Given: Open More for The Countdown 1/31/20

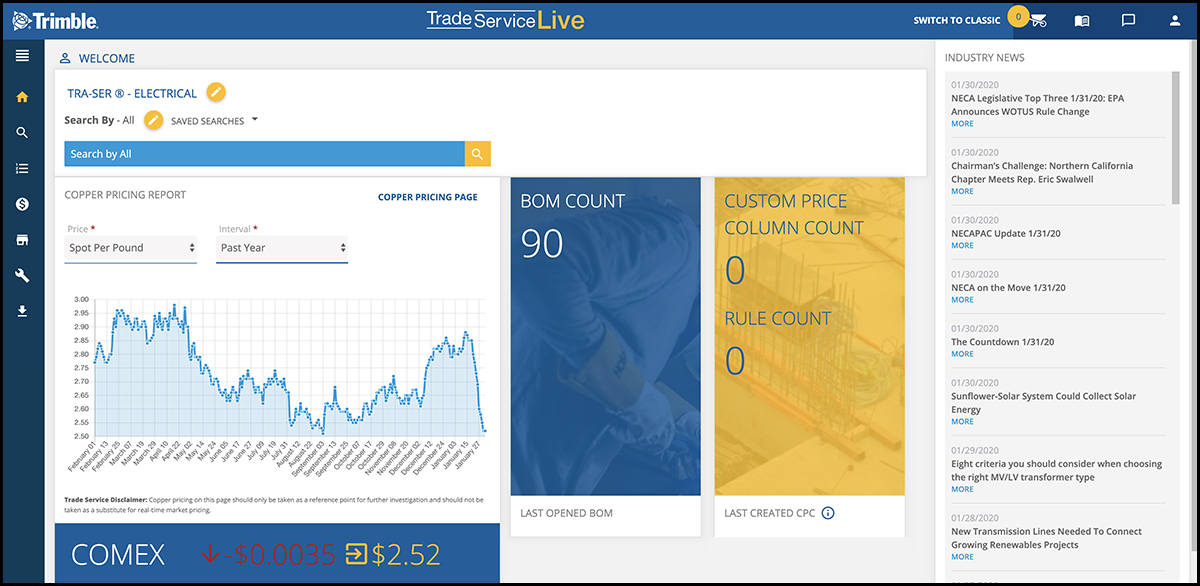Looking at the screenshot, I should (x=962, y=354).
